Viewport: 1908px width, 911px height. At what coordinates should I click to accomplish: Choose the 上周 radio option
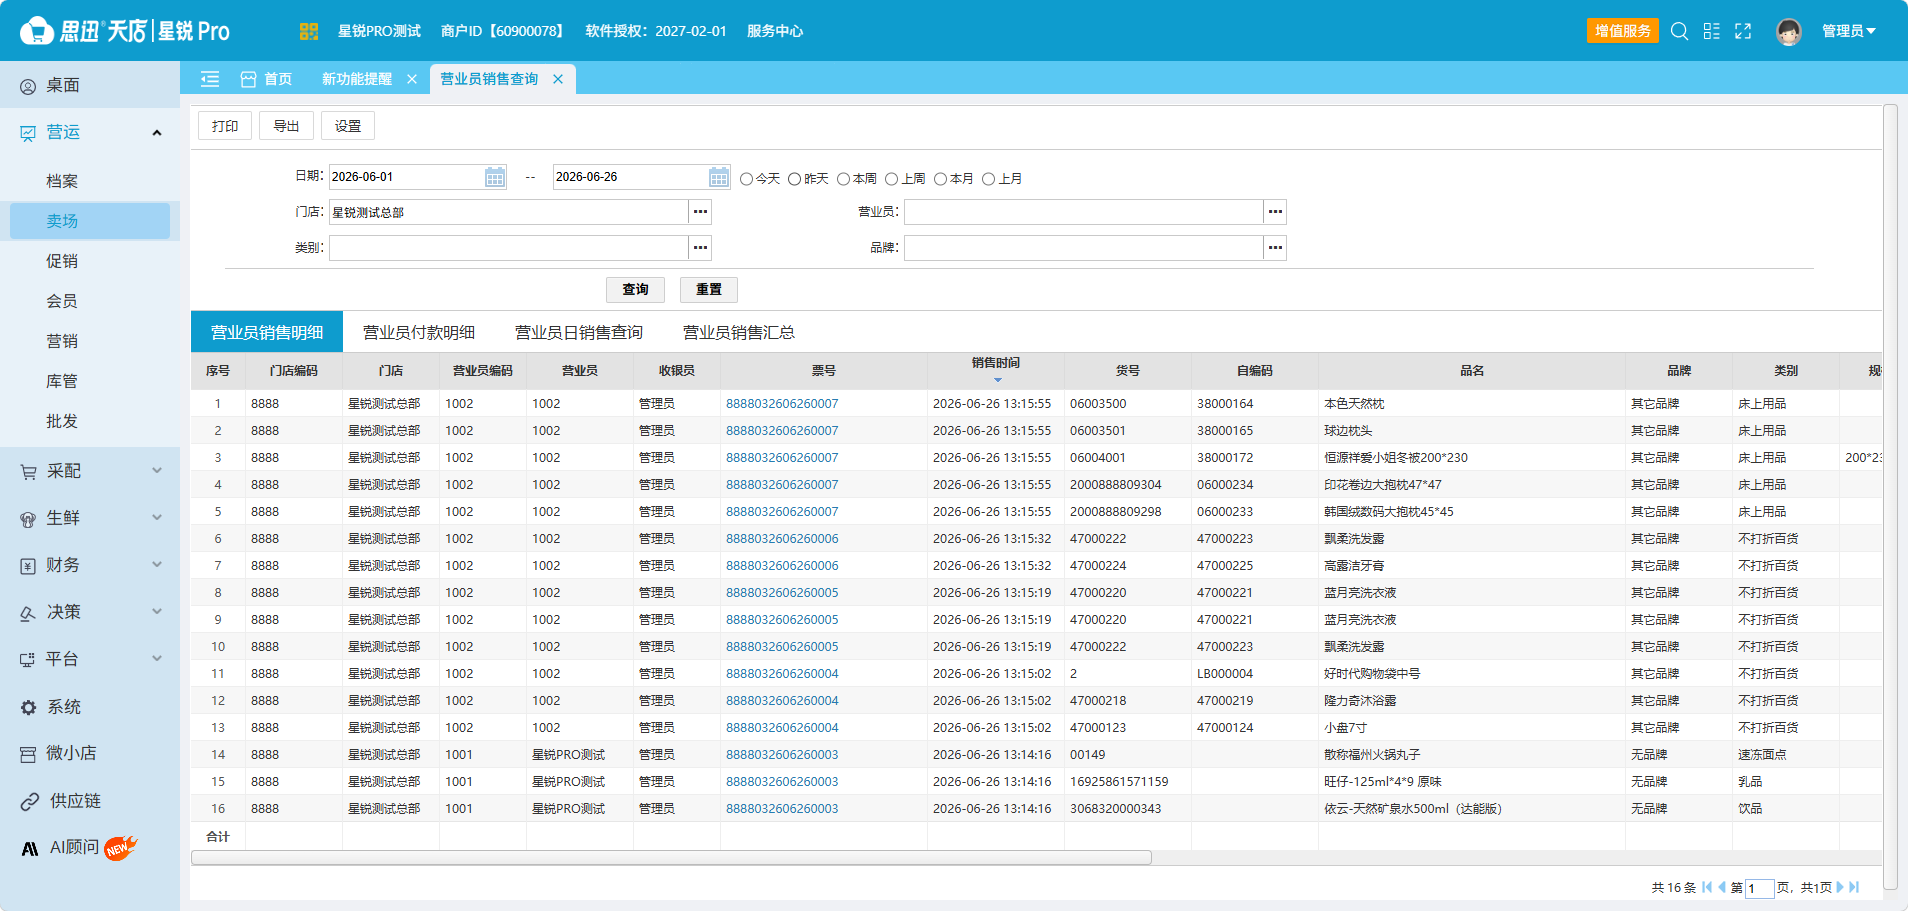(891, 179)
